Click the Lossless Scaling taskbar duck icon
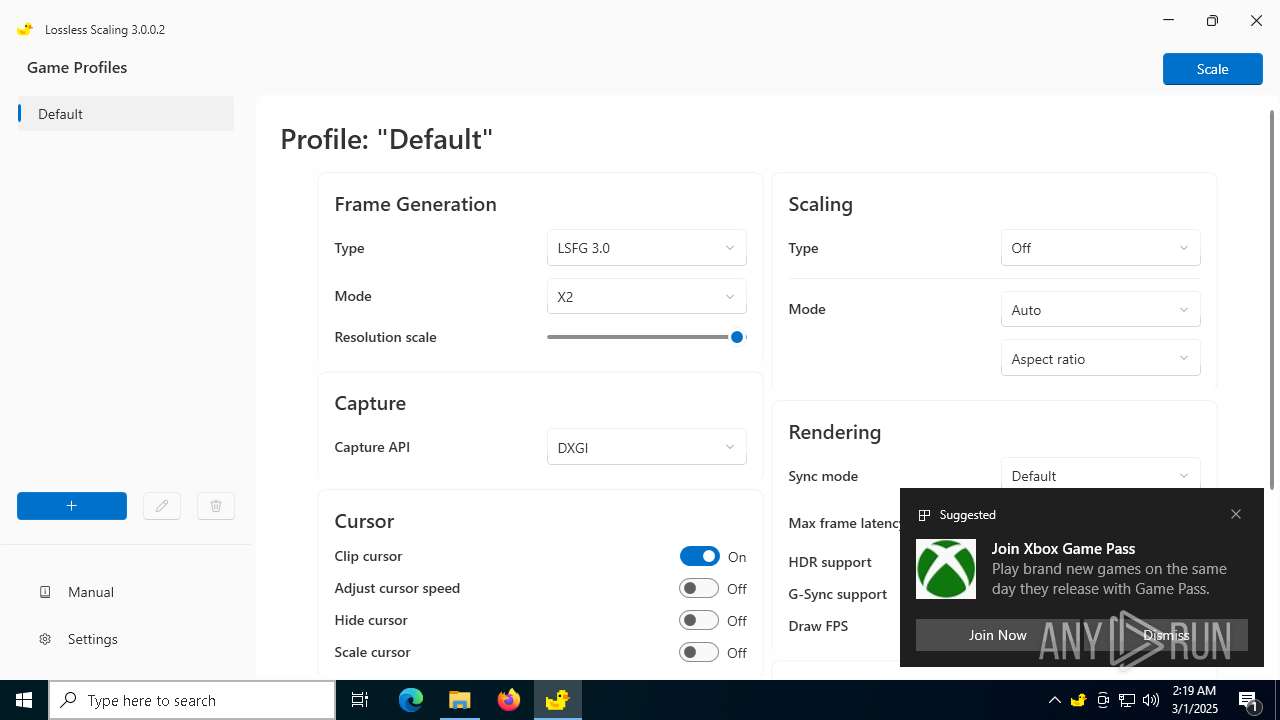The image size is (1280, 720). (557, 700)
